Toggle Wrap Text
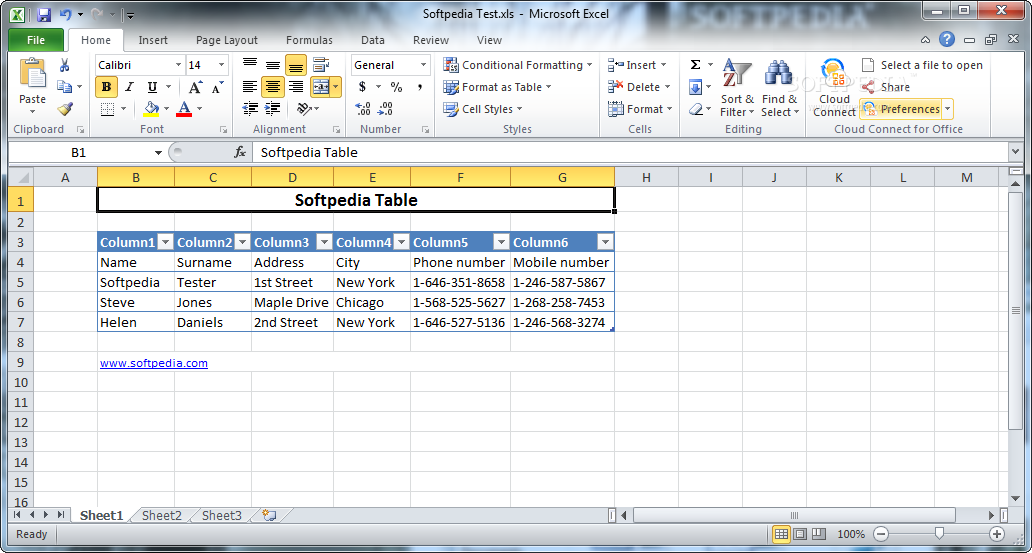Screen dimensions: 1032x553 [x=321, y=65]
